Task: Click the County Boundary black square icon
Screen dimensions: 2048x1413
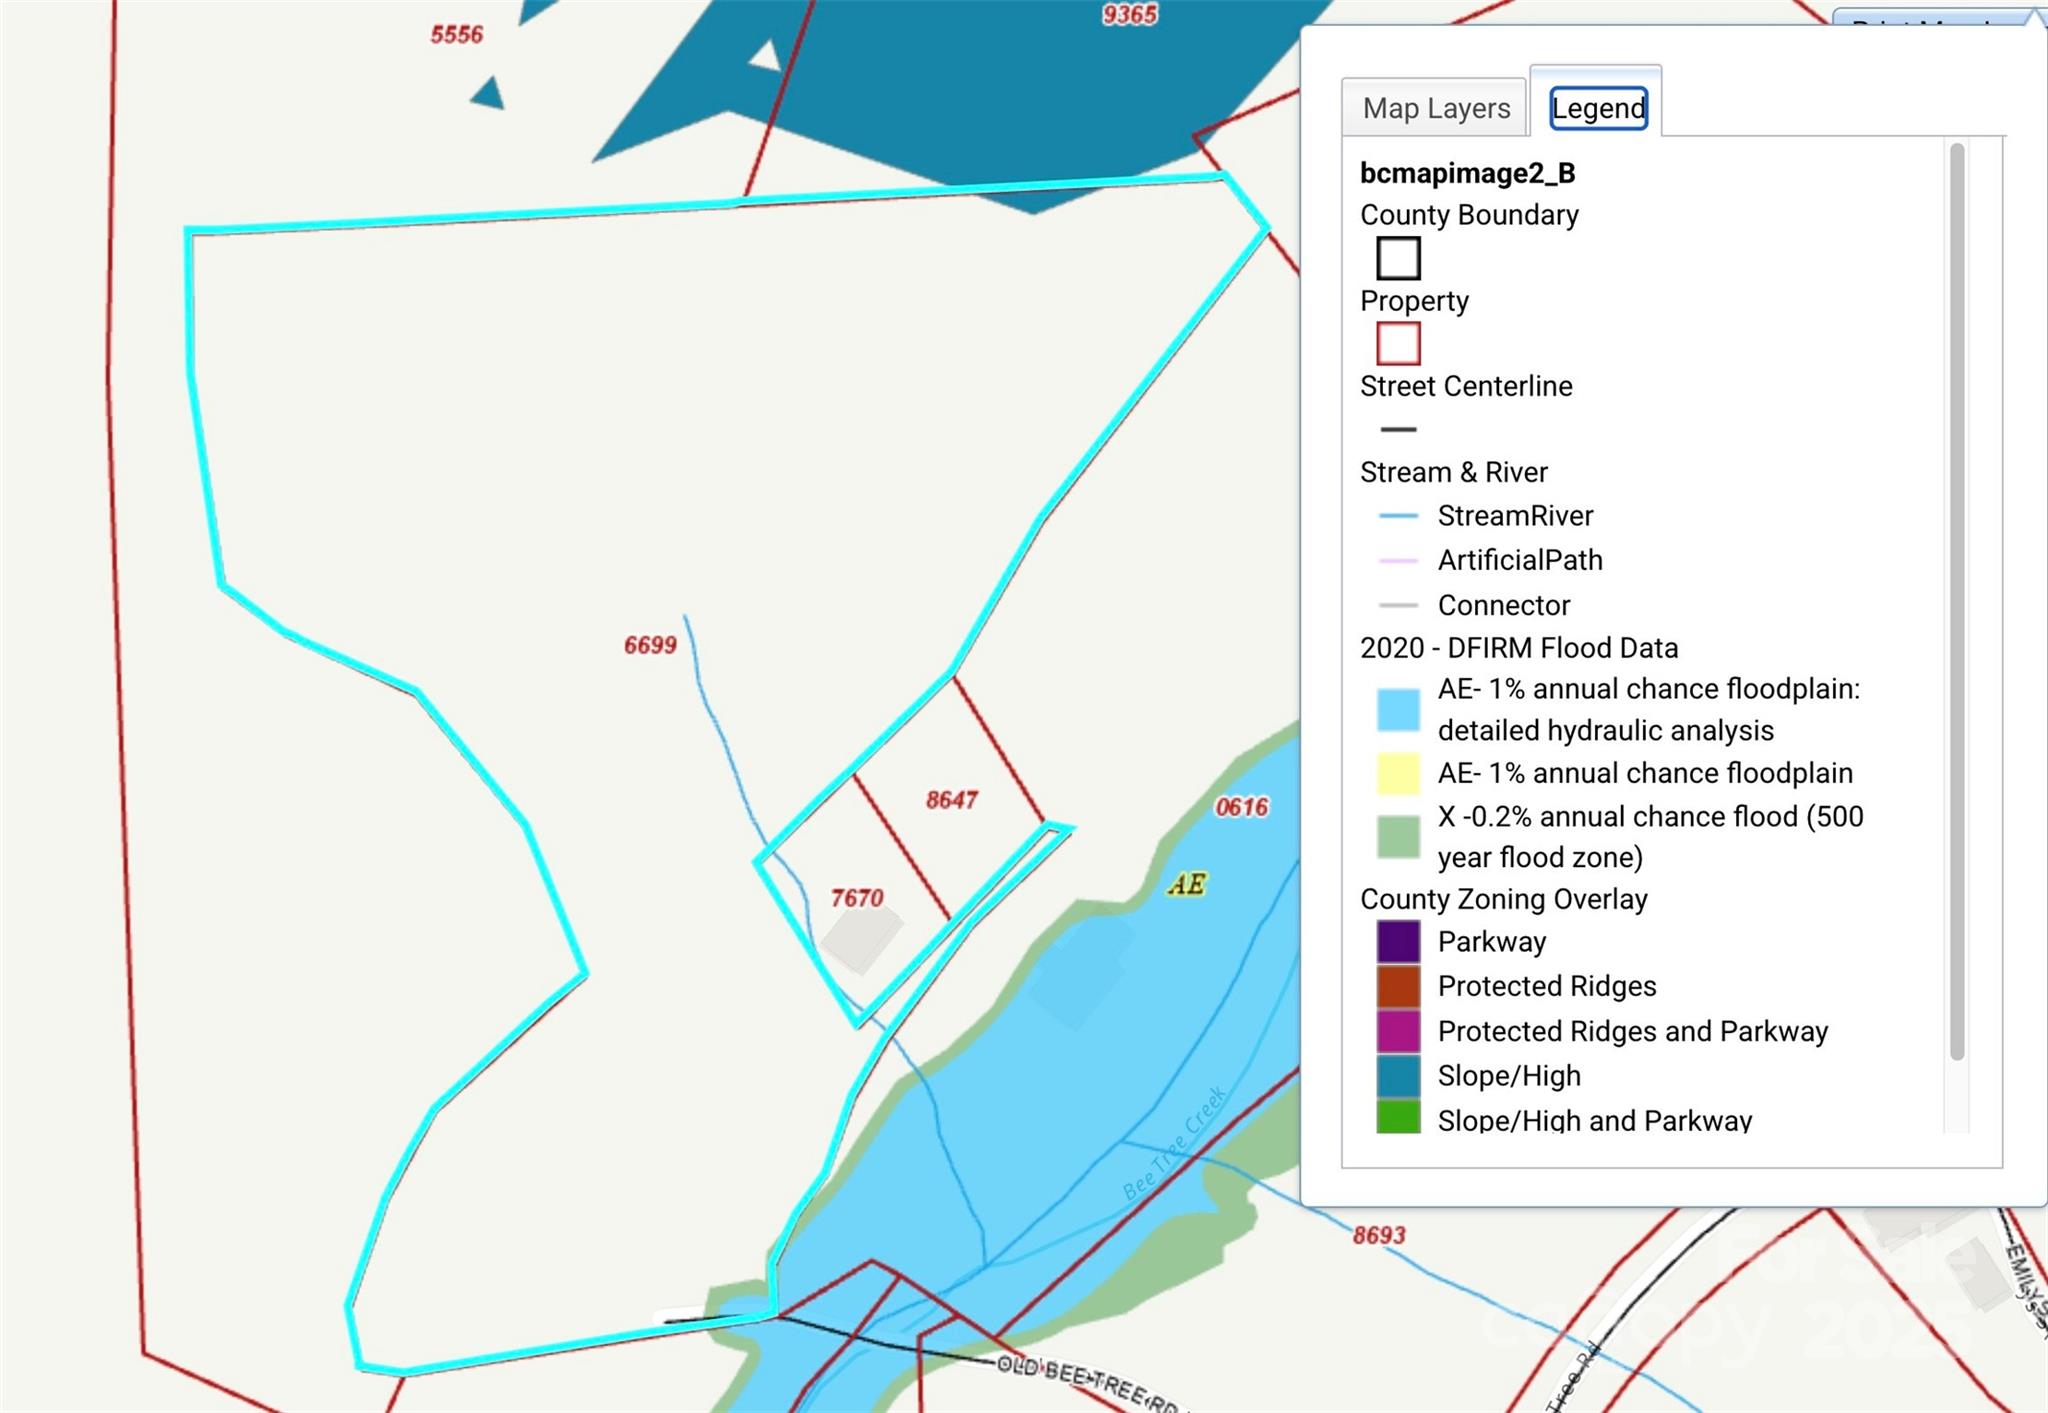Action: coord(1398,258)
